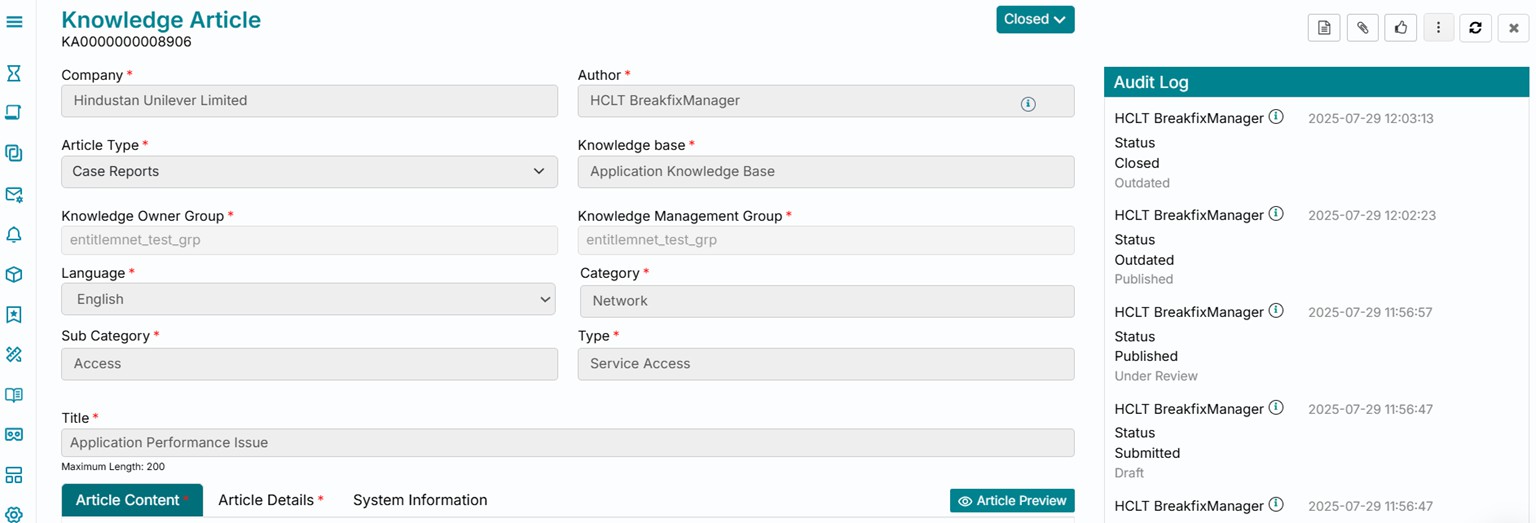Open the System Information tab
Image resolution: width=1536 pixels, height=523 pixels.
point(420,500)
